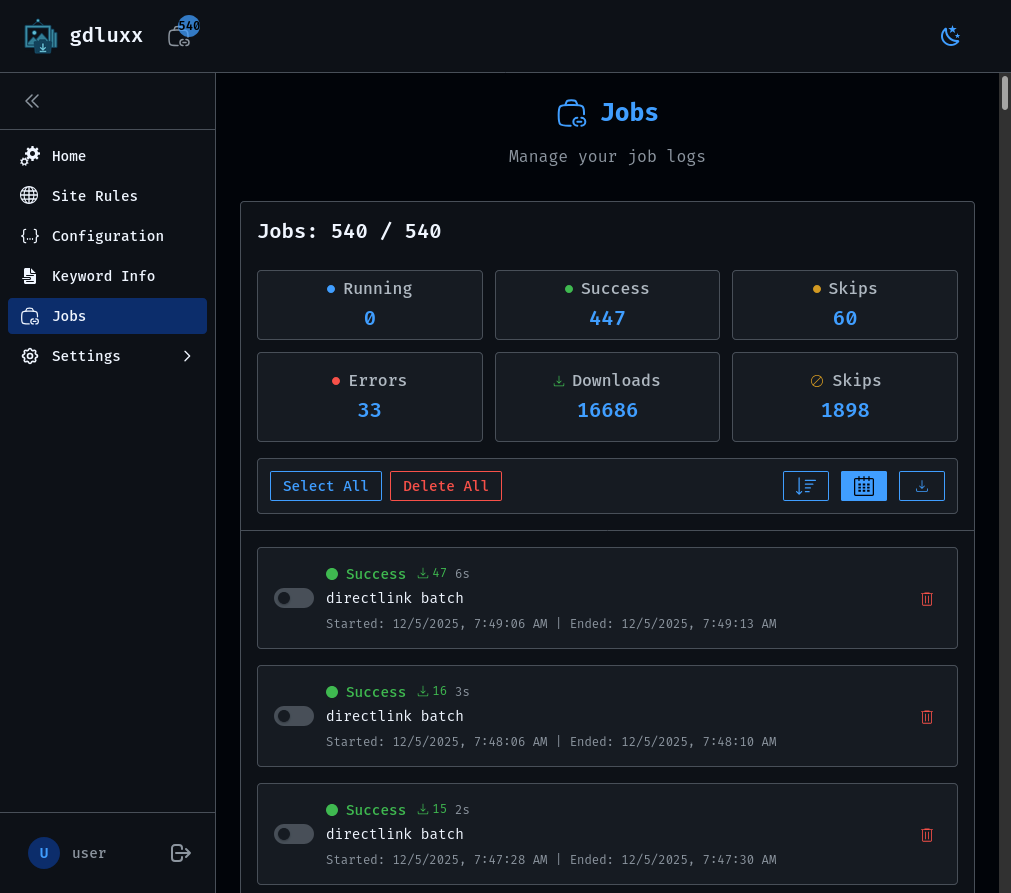The image size is (1011, 893).
Task: Click the logout icon next to user
Action: click(x=180, y=853)
